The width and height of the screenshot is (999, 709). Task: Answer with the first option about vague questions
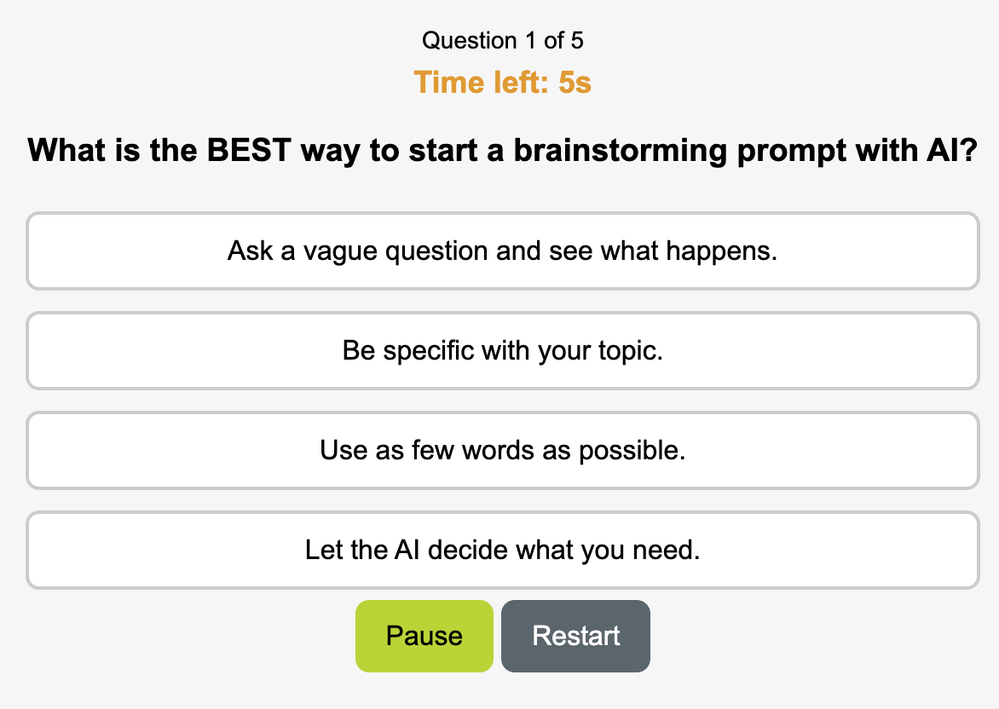point(502,251)
